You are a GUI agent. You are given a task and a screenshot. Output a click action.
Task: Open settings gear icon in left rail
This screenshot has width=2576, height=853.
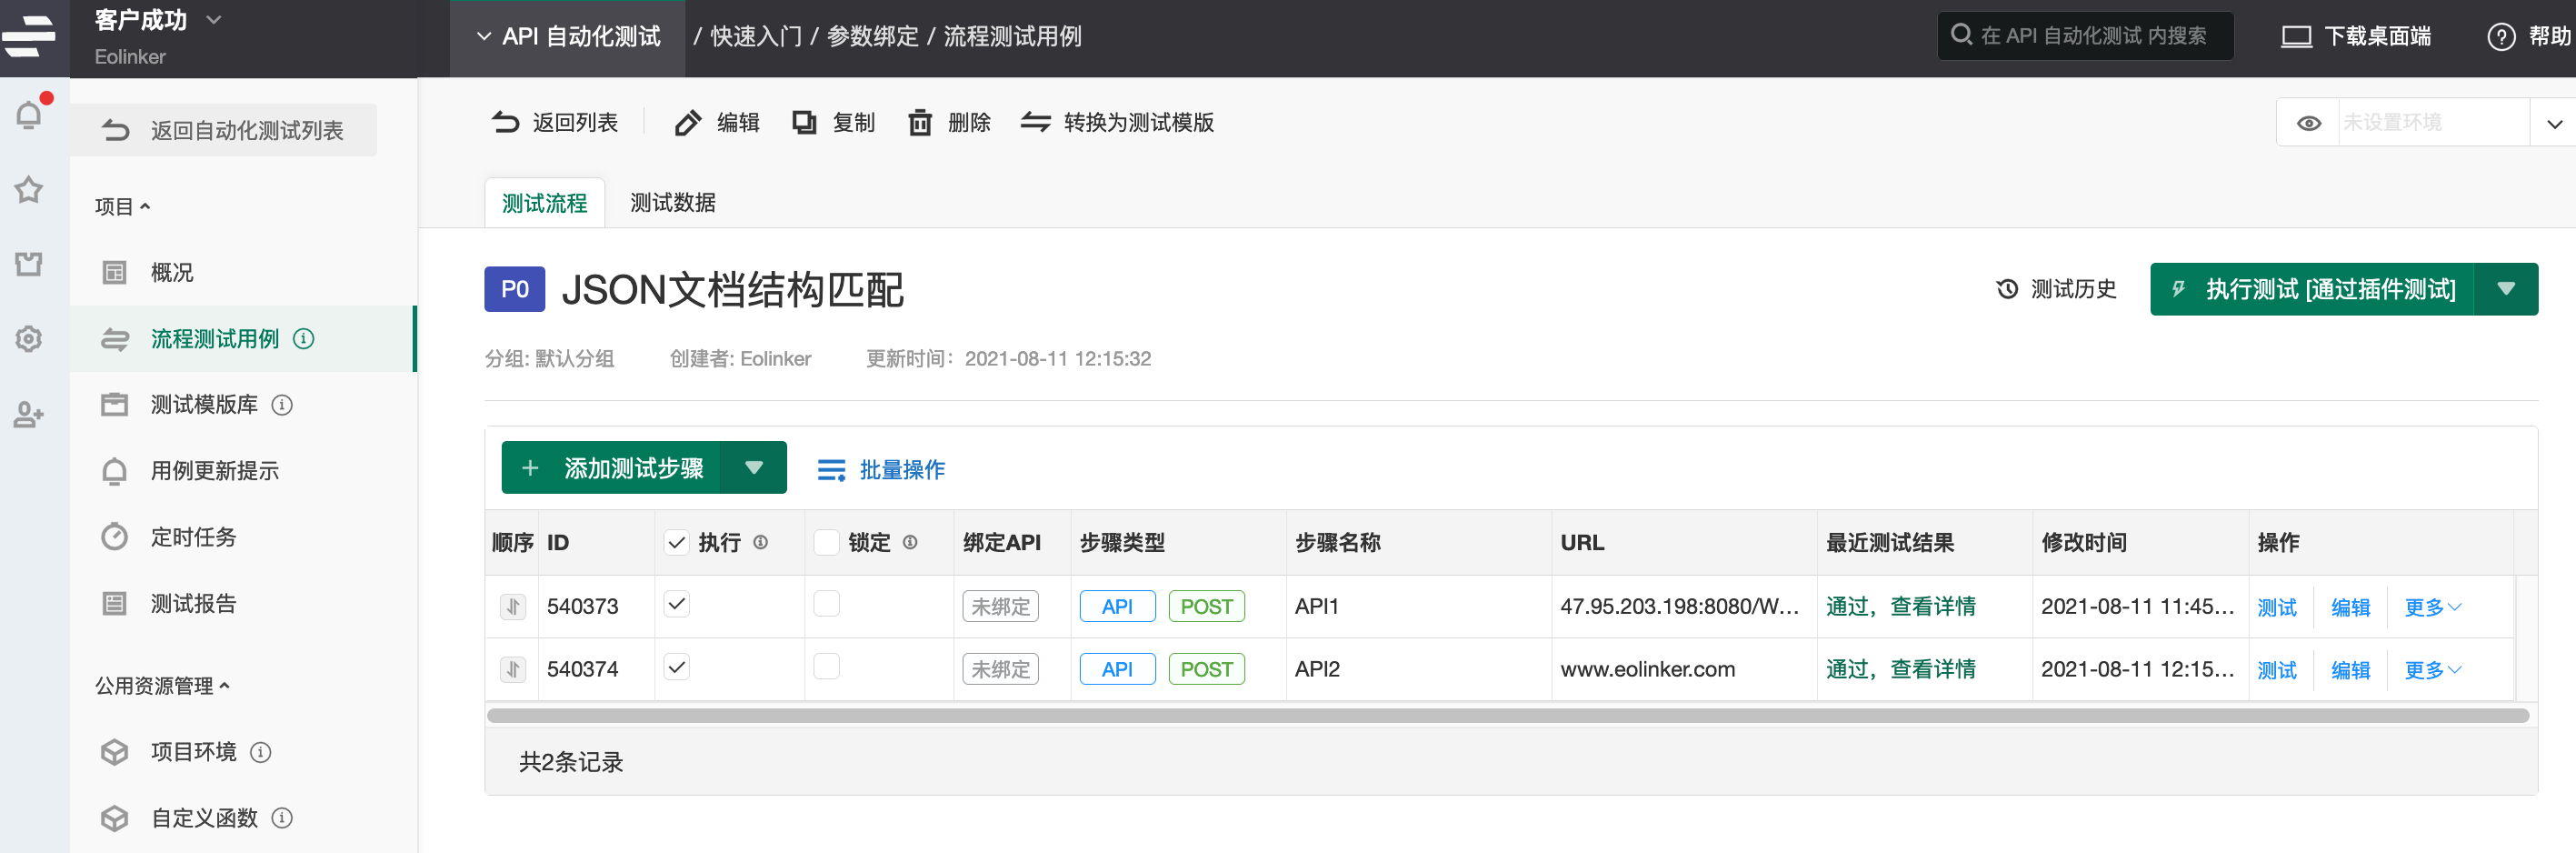coord(29,339)
